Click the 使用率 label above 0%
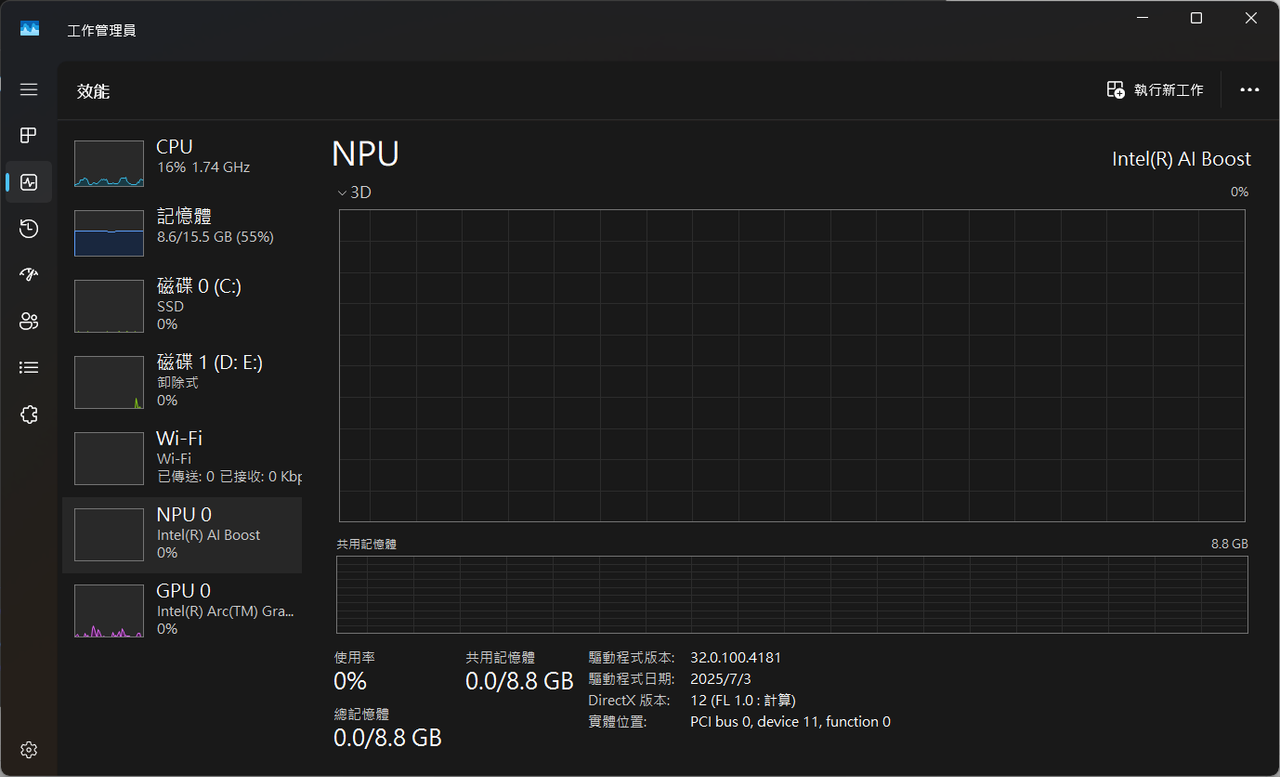This screenshot has width=1280, height=777. [355, 658]
